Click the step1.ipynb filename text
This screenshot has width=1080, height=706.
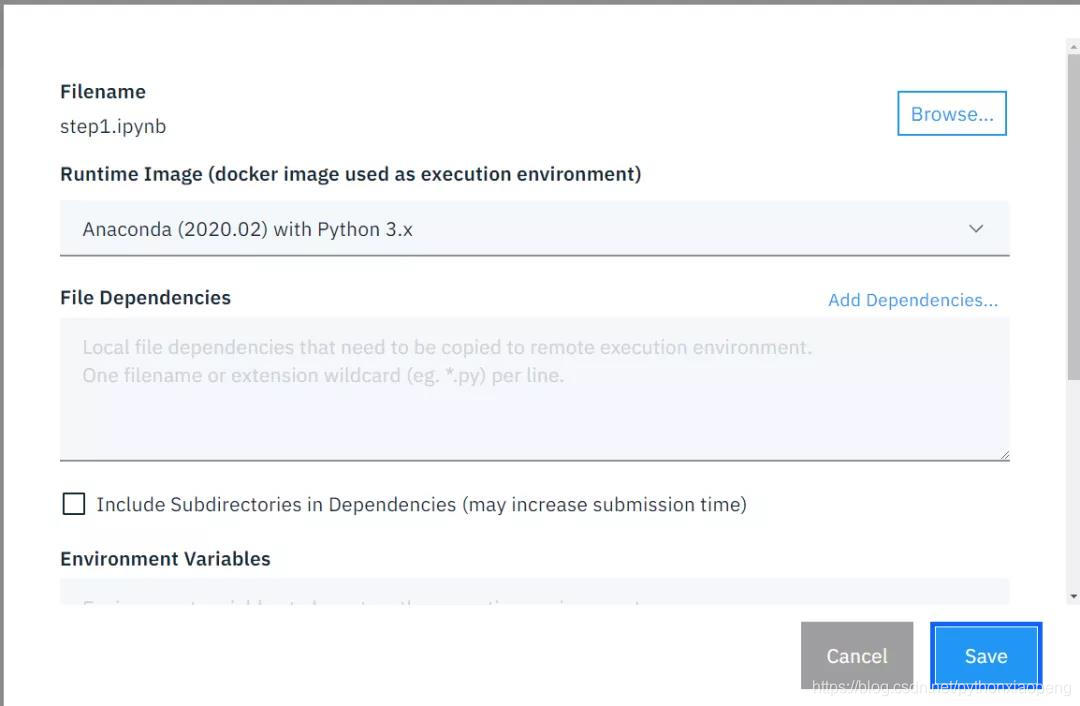(113, 126)
